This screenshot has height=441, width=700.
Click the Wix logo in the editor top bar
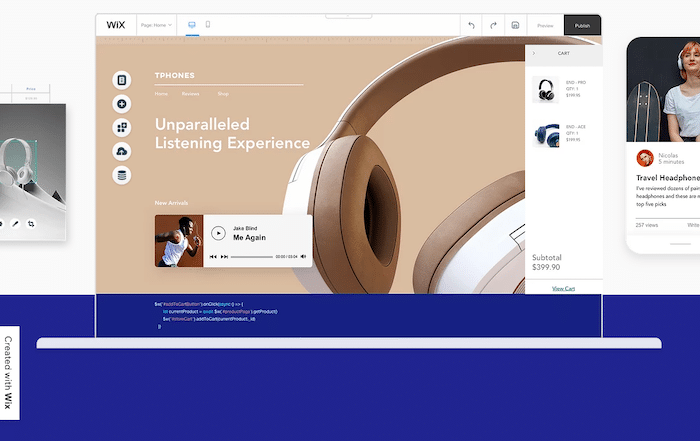point(116,25)
